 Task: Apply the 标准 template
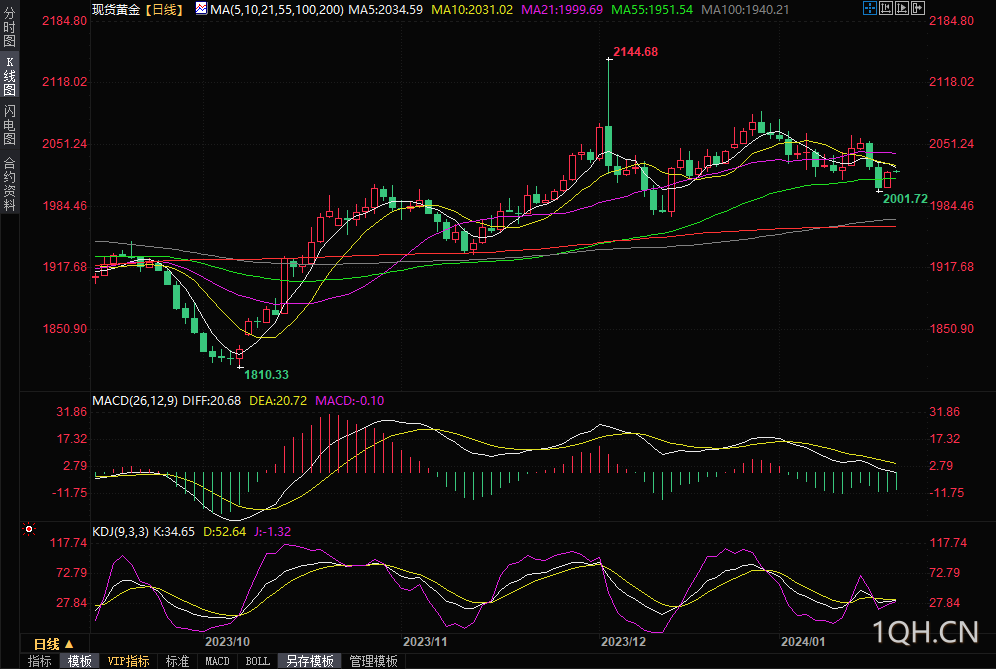[177, 661]
